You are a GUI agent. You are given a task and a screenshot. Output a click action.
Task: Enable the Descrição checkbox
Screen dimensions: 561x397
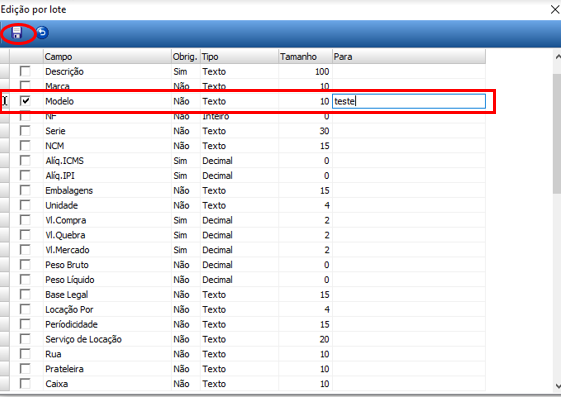pyautogui.click(x=25, y=71)
